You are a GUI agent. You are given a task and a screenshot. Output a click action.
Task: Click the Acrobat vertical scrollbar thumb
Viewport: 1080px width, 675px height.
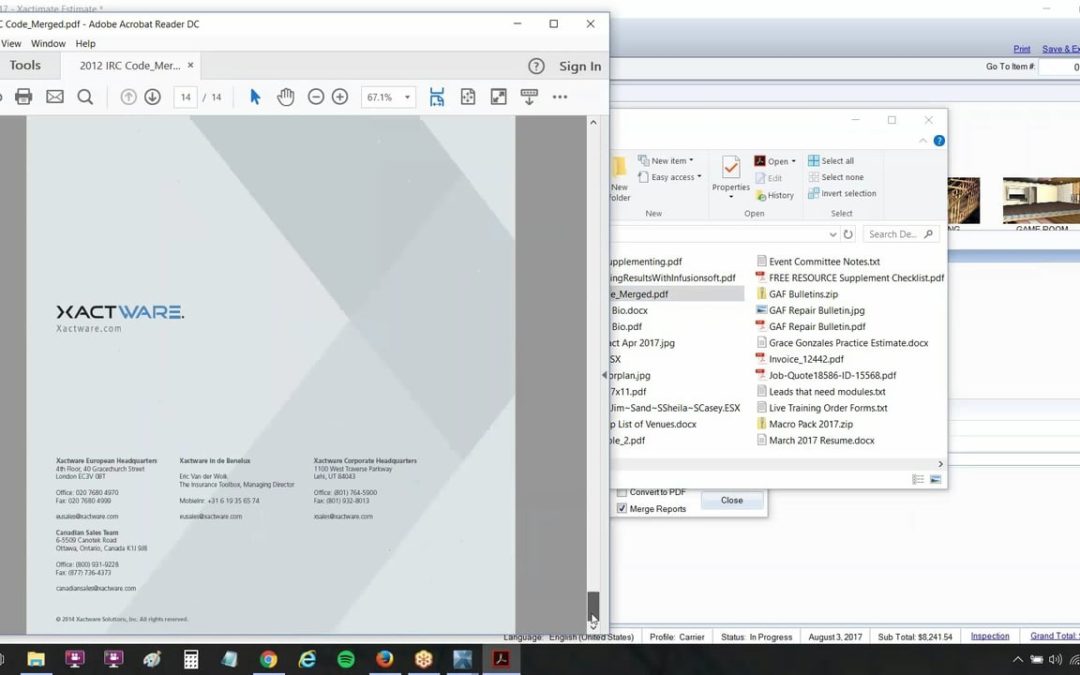coord(593,606)
